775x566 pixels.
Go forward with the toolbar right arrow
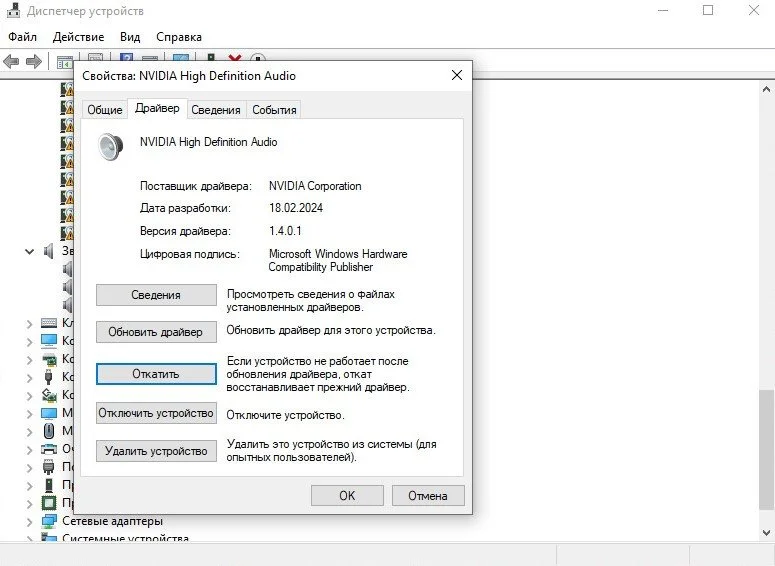[x=34, y=62]
